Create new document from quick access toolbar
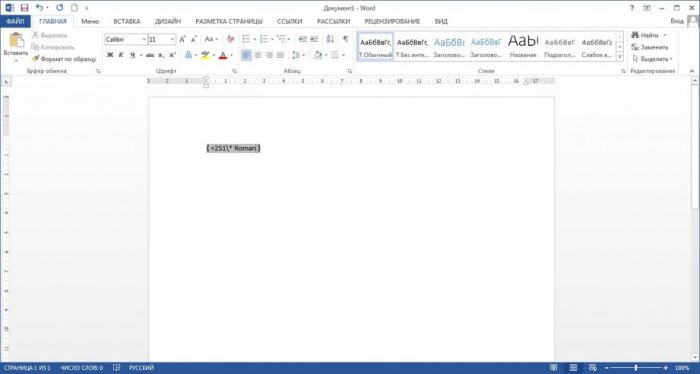 coord(75,8)
